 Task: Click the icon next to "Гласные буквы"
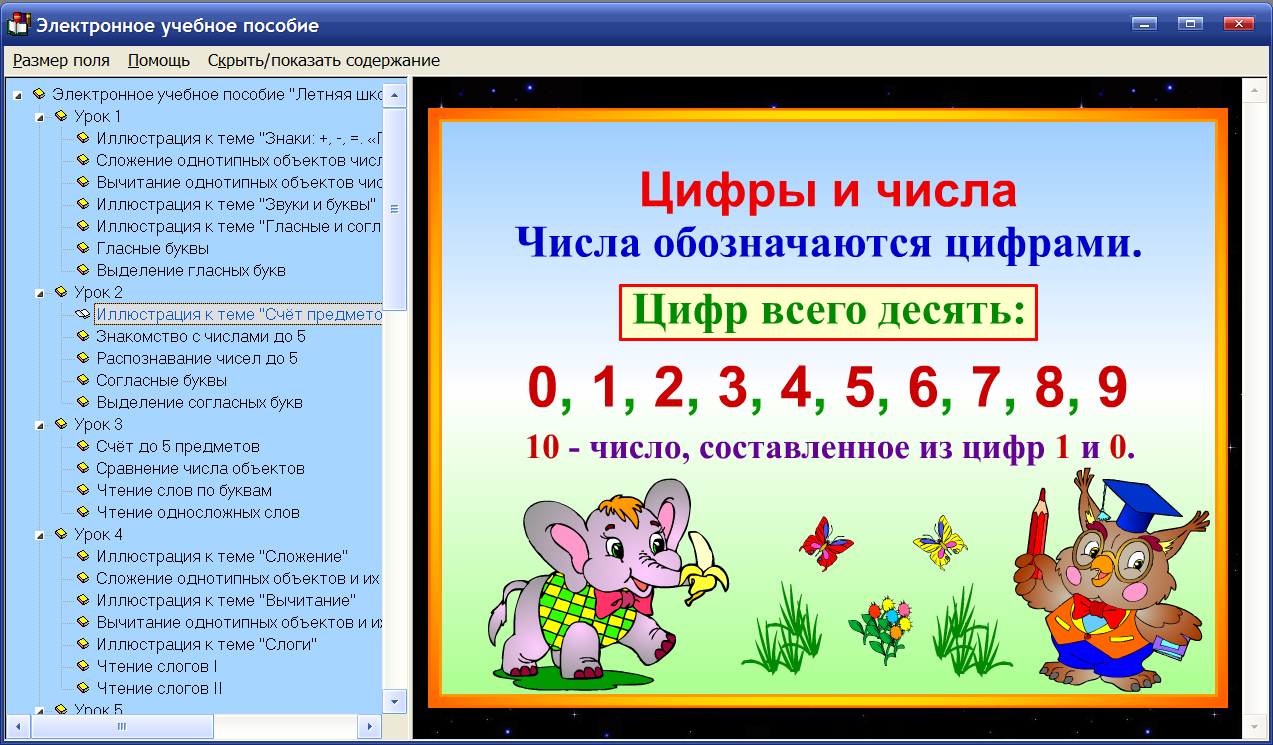pyautogui.click(x=83, y=247)
